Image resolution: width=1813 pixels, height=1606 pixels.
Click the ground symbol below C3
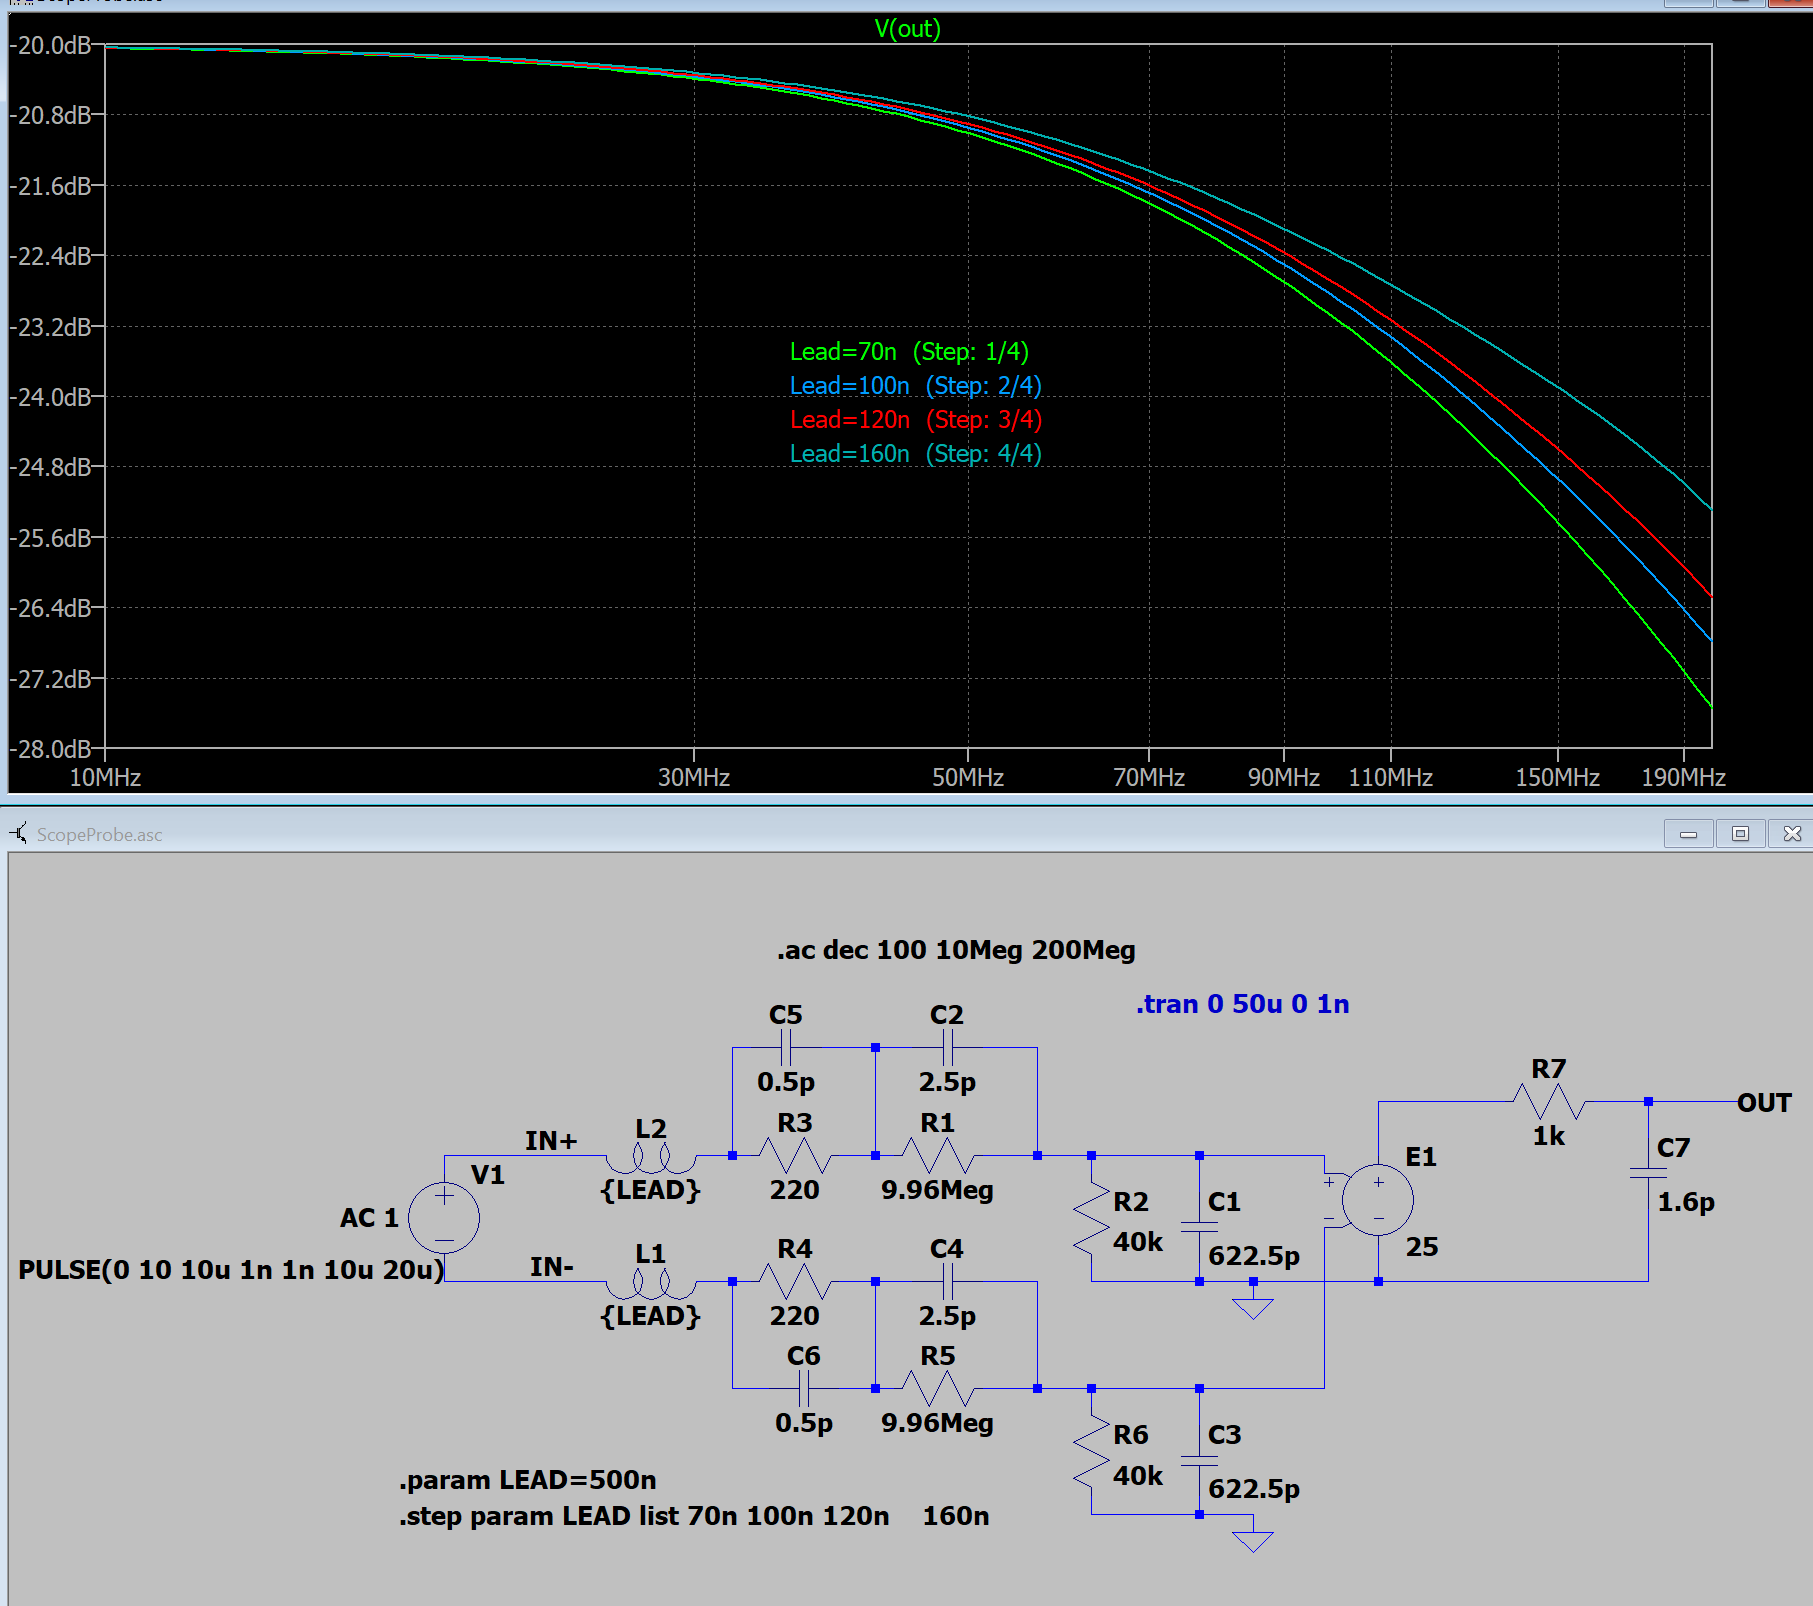[1251, 1540]
